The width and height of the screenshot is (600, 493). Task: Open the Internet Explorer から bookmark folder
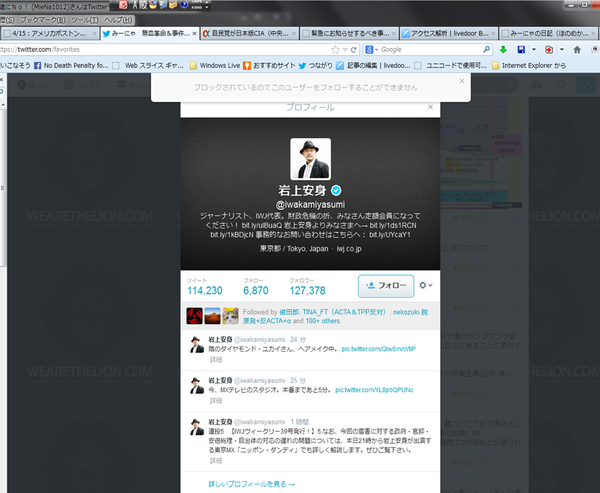(x=529, y=65)
